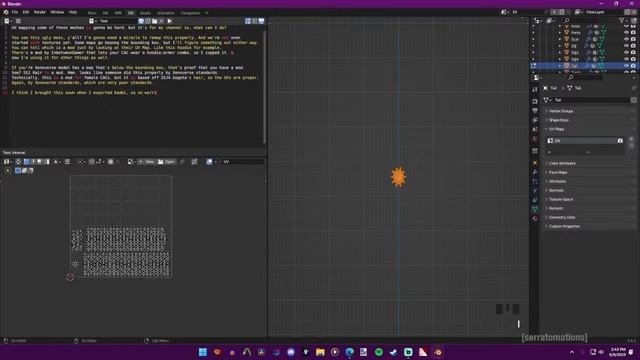Select UV vertex selection mode
The image size is (640, 360).
click(x=27, y=162)
